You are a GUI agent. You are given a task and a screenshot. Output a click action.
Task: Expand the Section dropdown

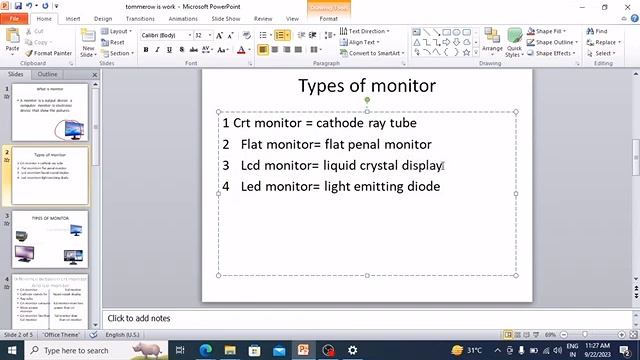[x=118, y=53]
